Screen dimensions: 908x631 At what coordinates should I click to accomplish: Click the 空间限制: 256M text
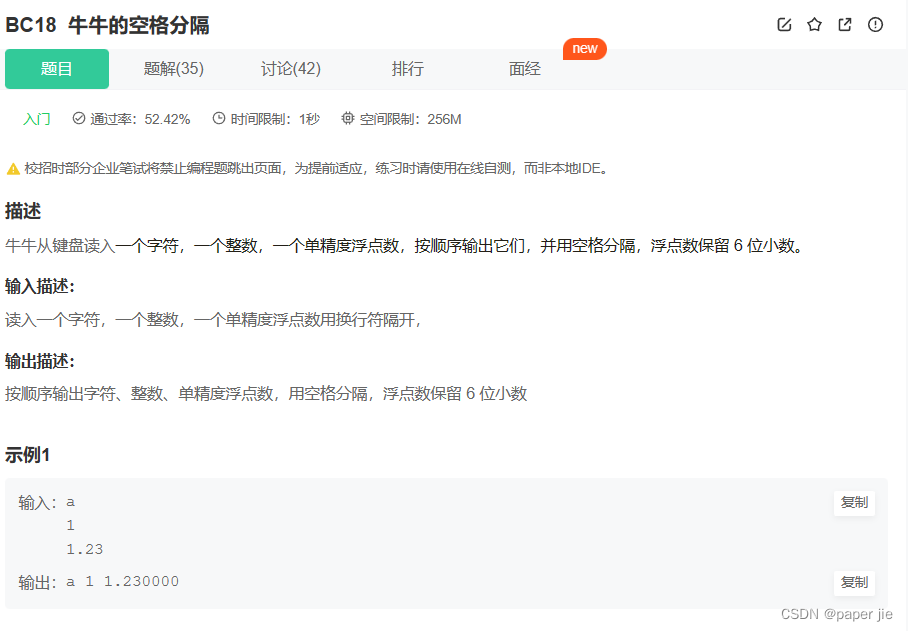pos(411,119)
